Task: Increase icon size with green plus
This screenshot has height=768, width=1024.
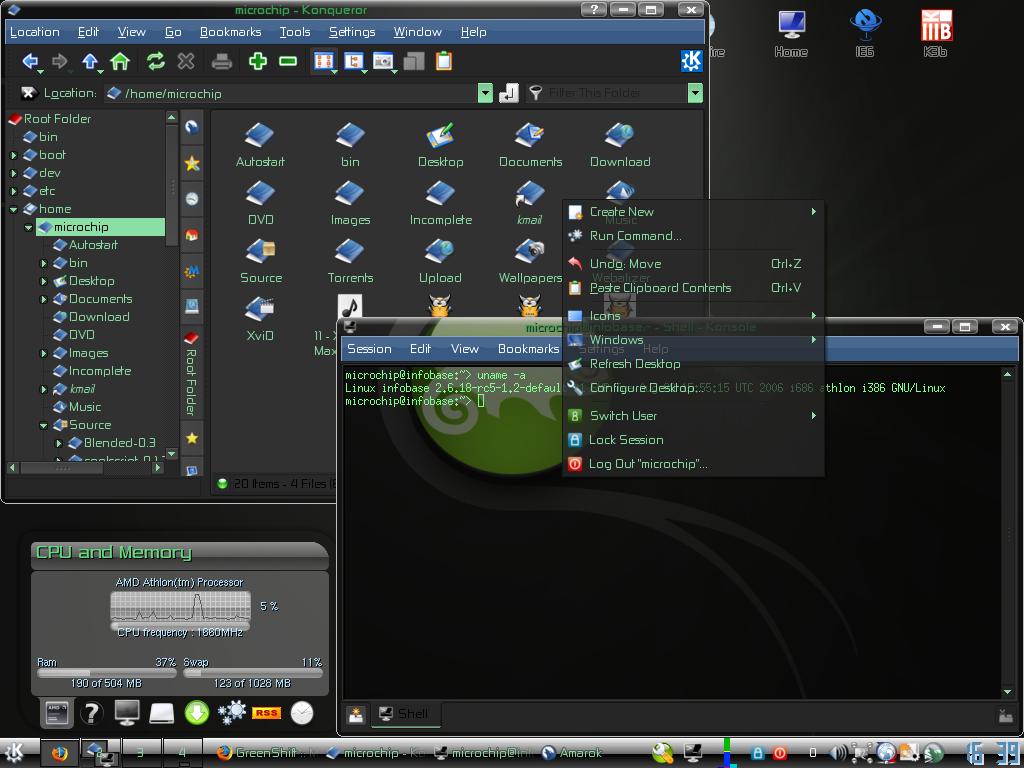Action: [258, 61]
